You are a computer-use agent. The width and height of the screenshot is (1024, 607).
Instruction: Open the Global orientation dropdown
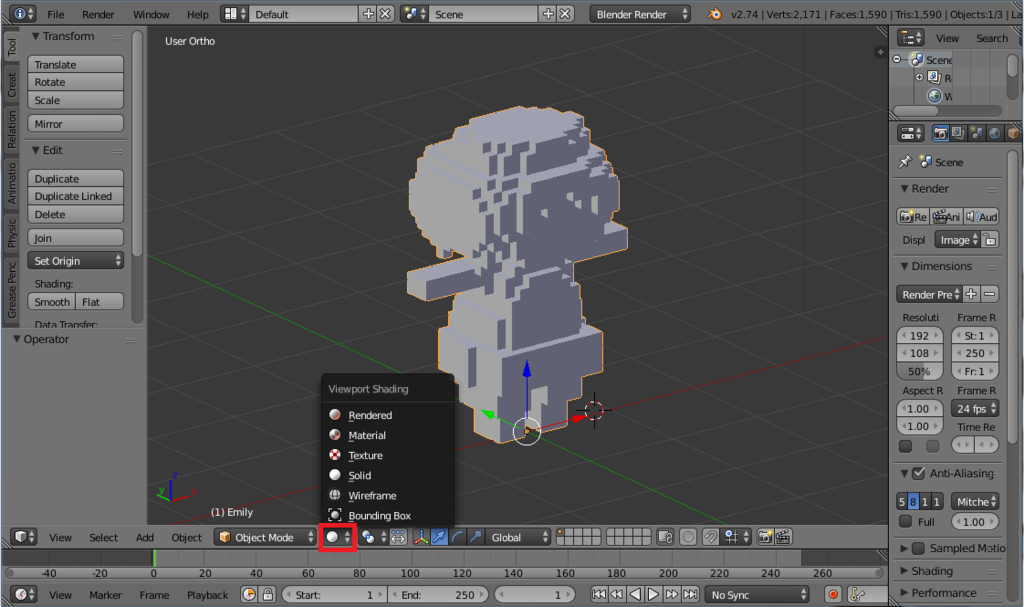tap(519, 537)
